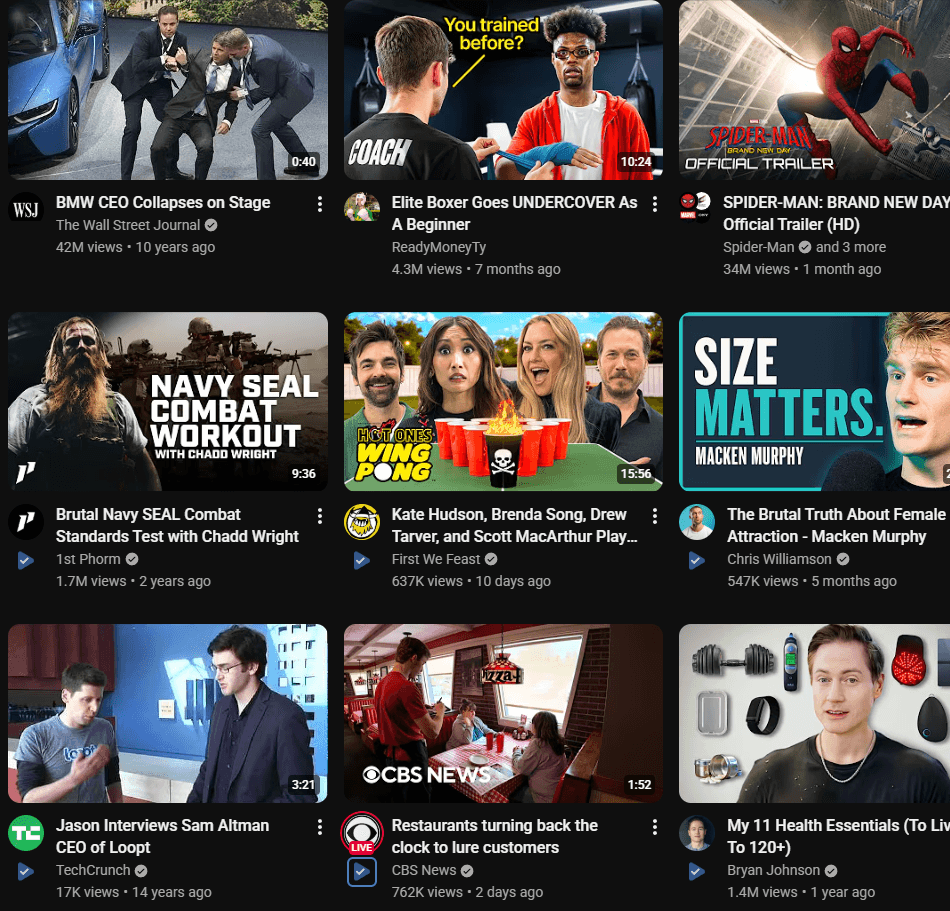
Task: Click '637K views • 10 days ago' text
Action: tap(471, 581)
